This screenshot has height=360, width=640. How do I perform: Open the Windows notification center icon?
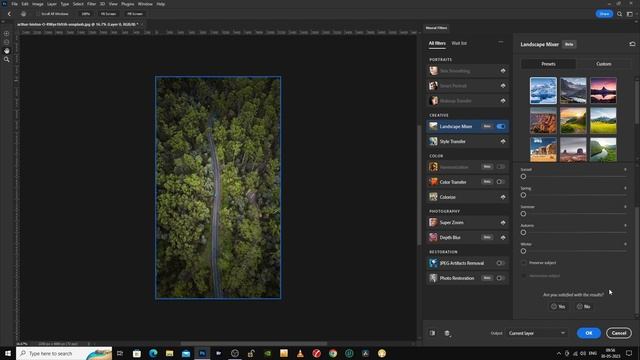click(629, 353)
